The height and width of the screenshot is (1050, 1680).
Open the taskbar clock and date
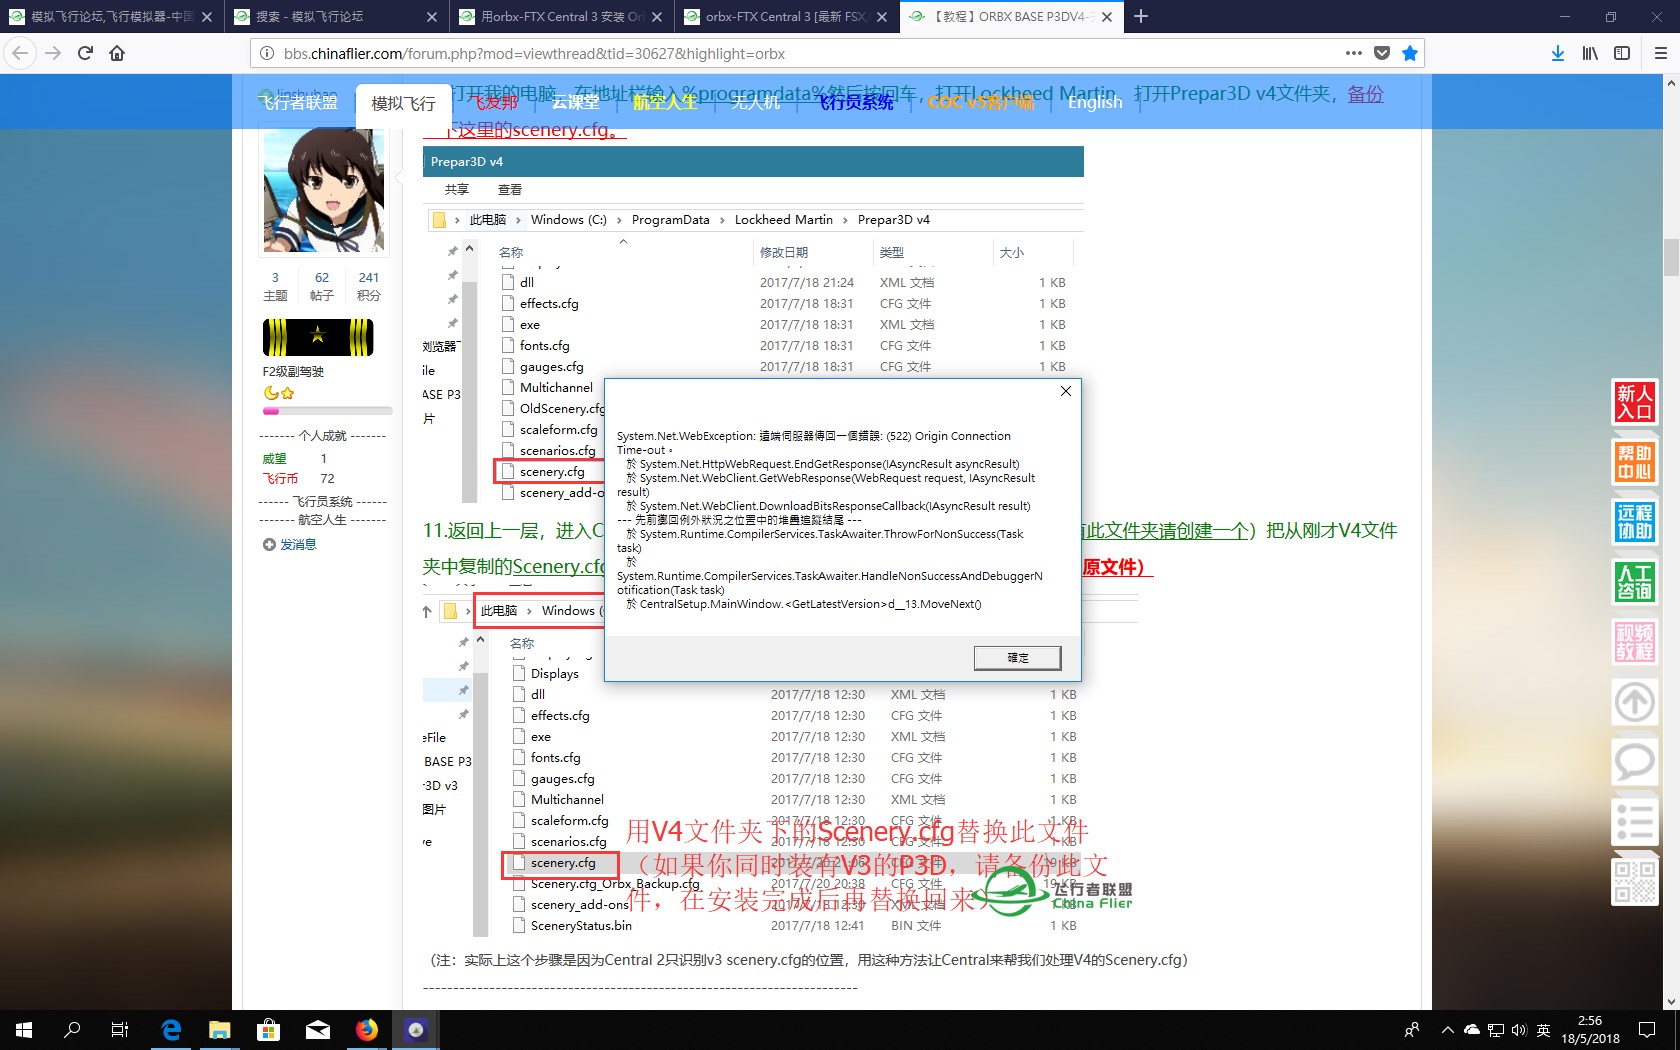(x=1590, y=1030)
